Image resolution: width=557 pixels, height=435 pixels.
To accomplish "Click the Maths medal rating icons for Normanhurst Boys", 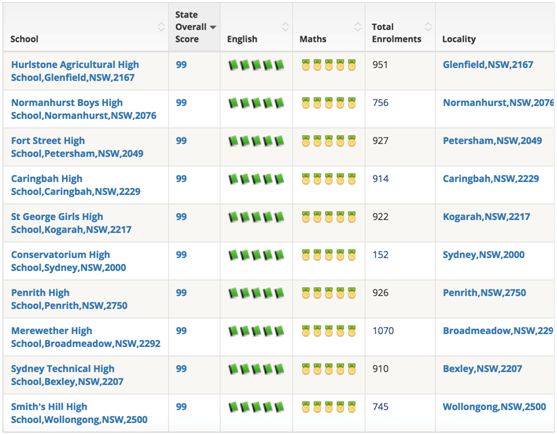I will coord(329,103).
